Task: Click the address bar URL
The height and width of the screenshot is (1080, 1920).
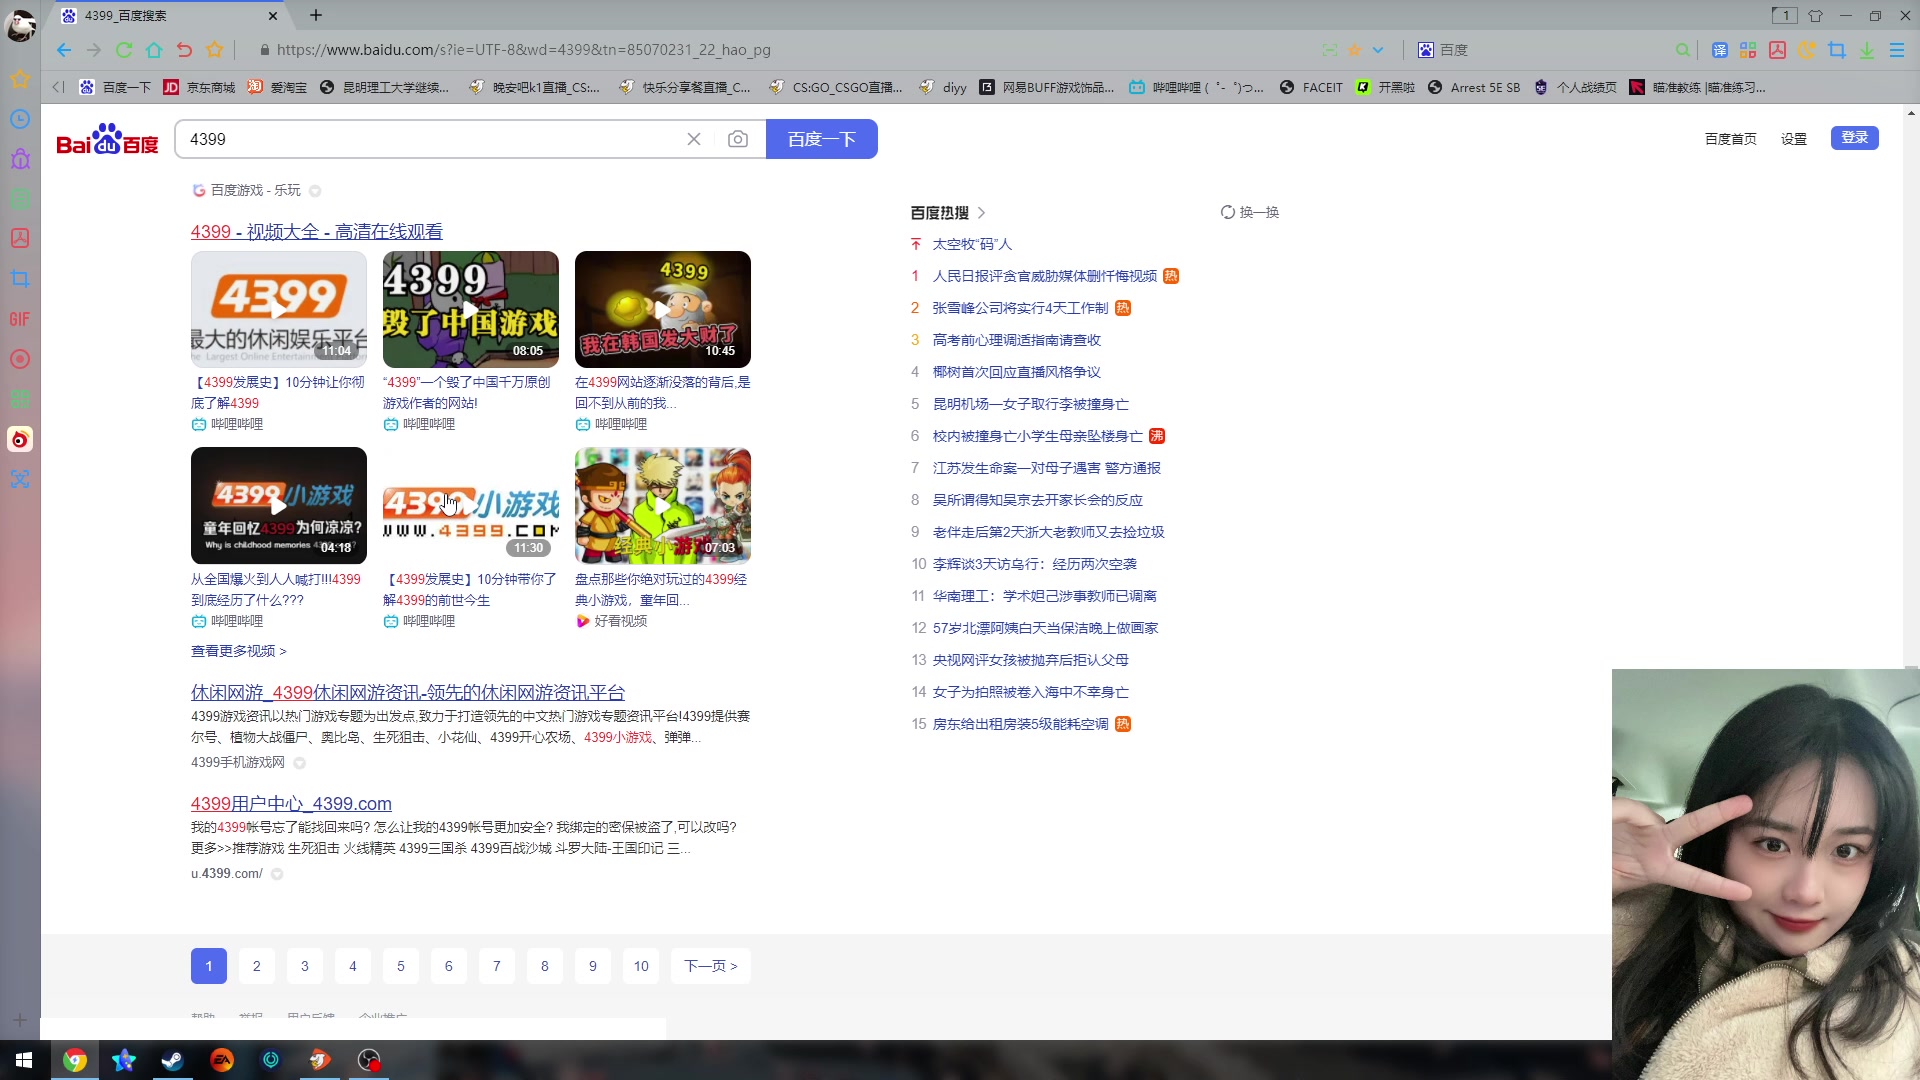Action: [x=523, y=50]
